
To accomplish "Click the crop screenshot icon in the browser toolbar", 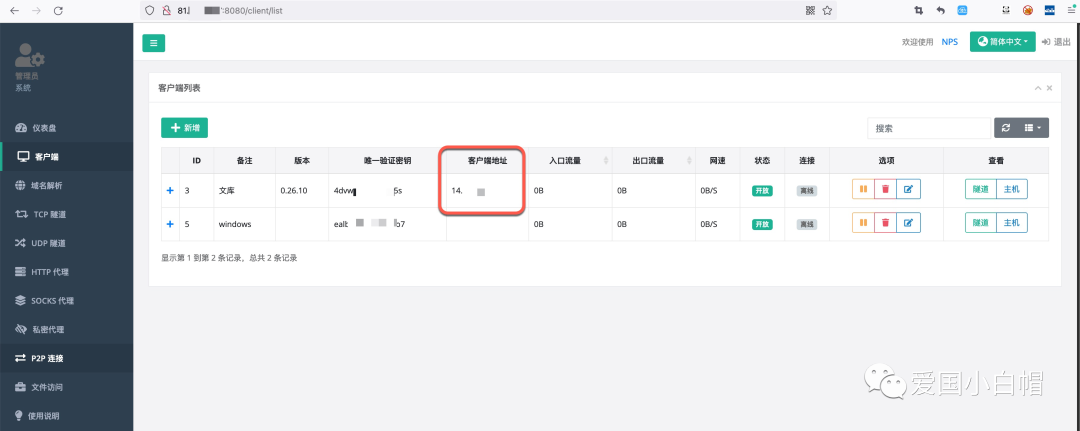I will pyautogui.click(x=918, y=10).
